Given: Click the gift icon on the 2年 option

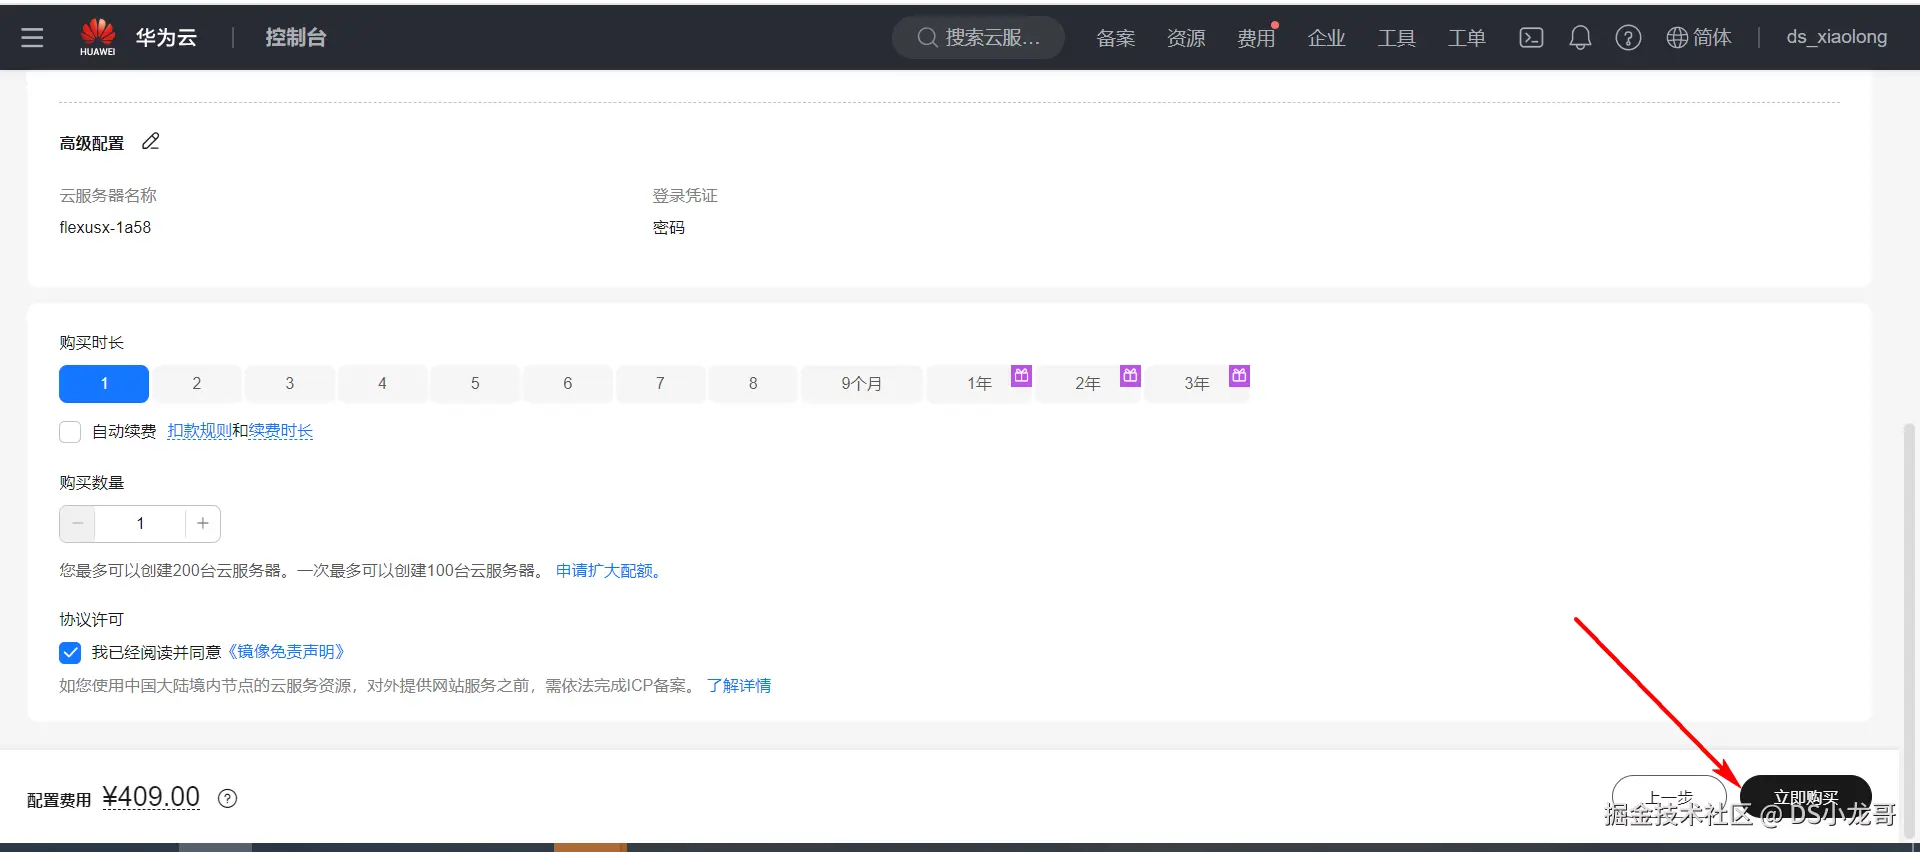Looking at the screenshot, I should pyautogui.click(x=1130, y=376).
